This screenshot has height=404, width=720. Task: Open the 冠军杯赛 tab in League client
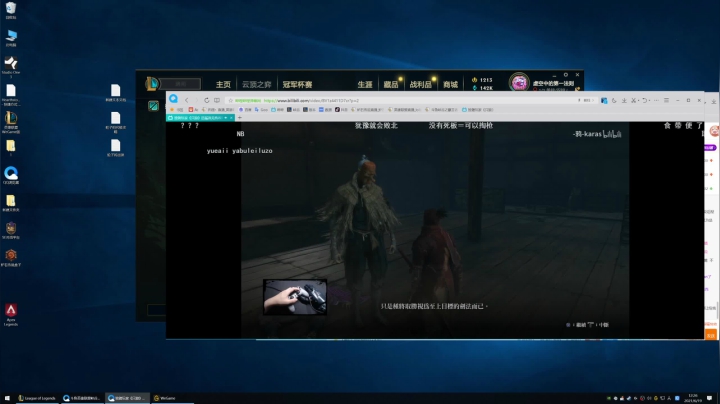[298, 84]
